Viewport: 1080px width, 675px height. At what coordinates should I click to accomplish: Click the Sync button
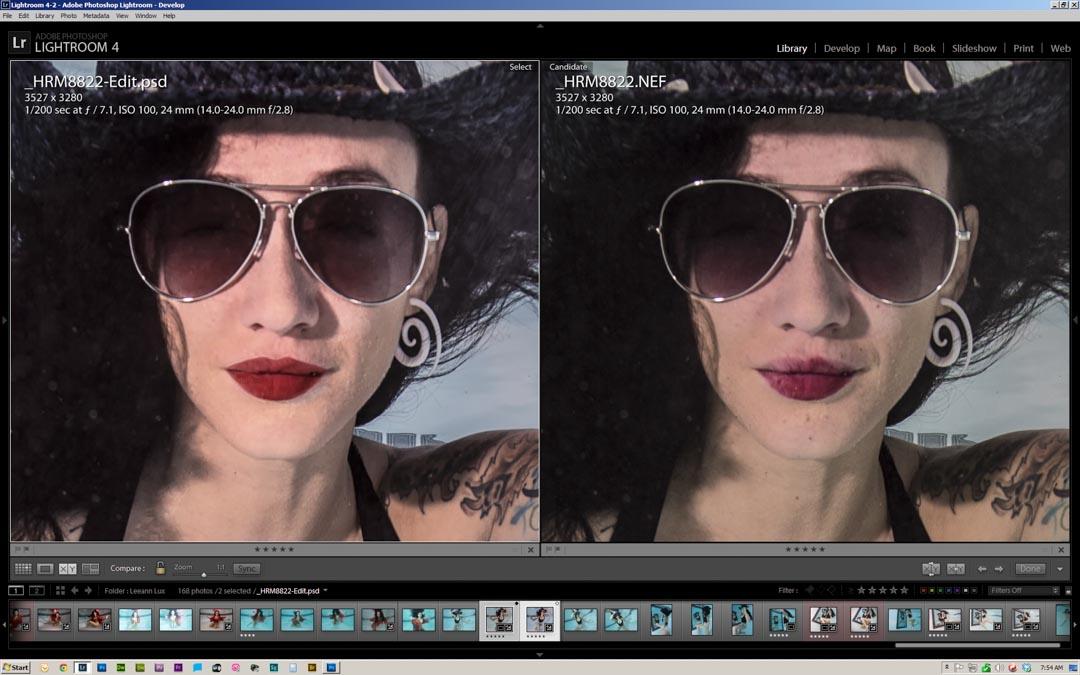(246, 568)
